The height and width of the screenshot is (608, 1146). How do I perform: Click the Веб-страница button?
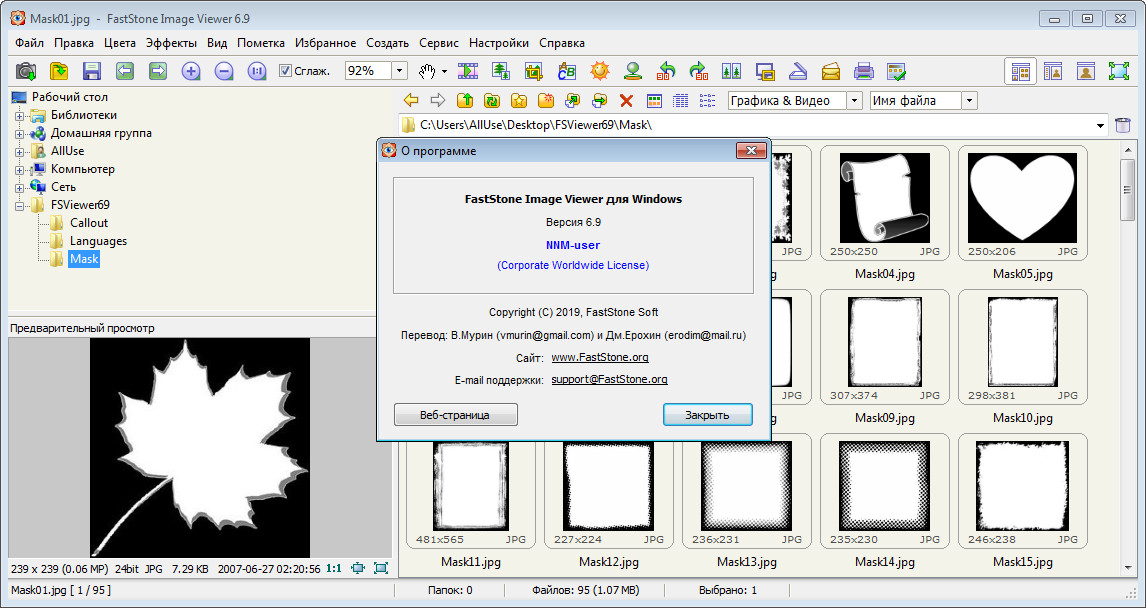455,415
